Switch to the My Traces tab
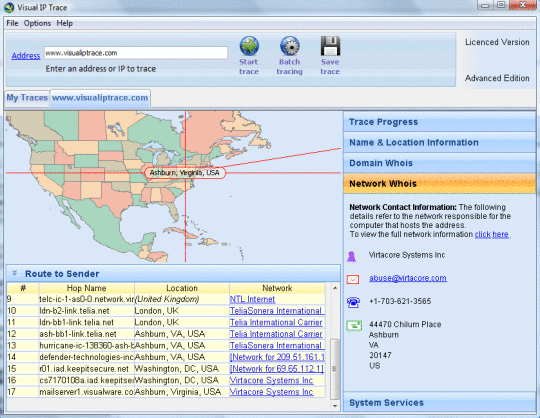 tap(27, 98)
